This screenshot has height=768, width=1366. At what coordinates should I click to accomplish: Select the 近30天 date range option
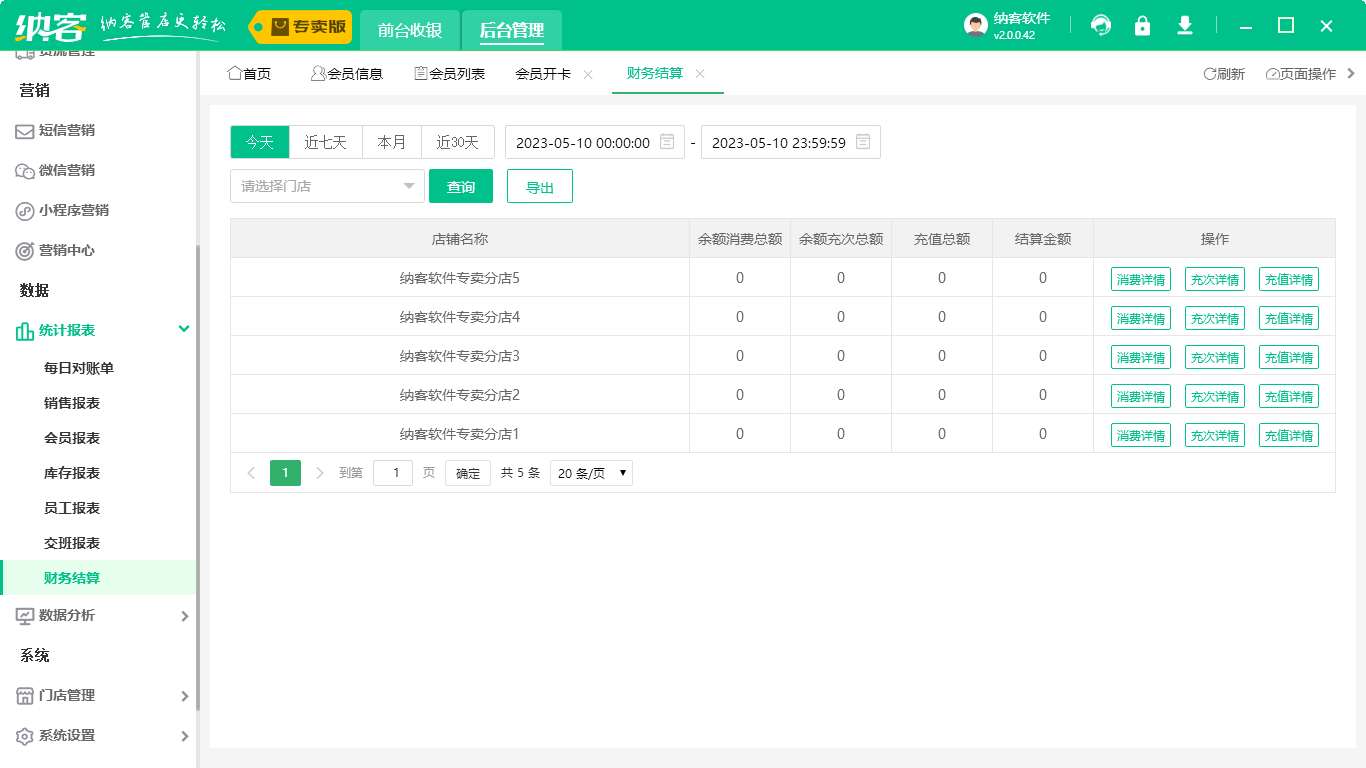coord(457,142)
